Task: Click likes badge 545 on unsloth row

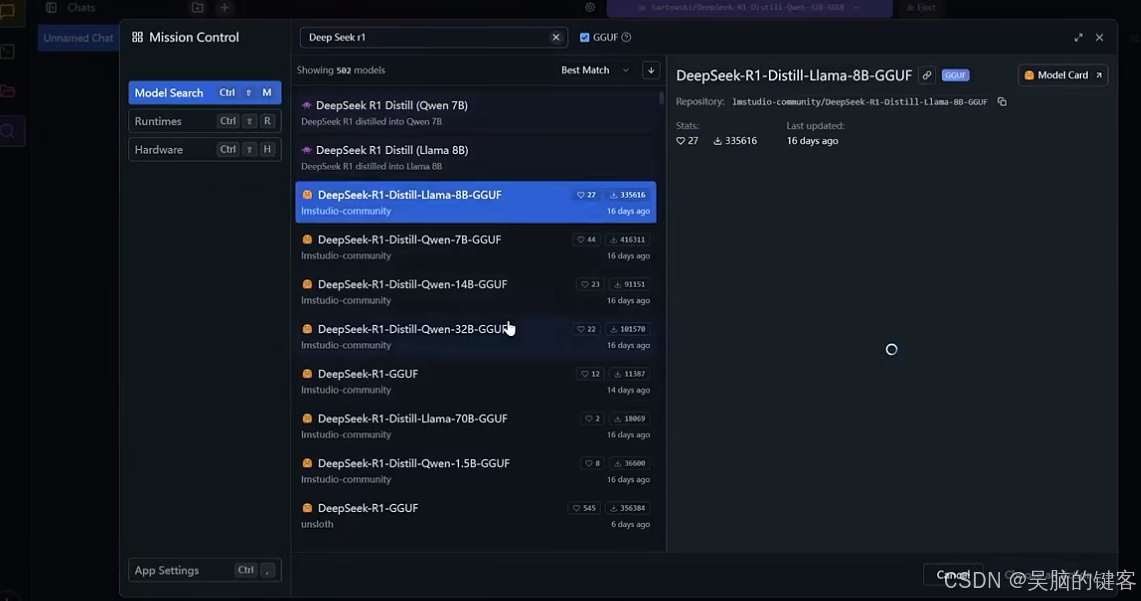Action: click(x=584, y=508)
